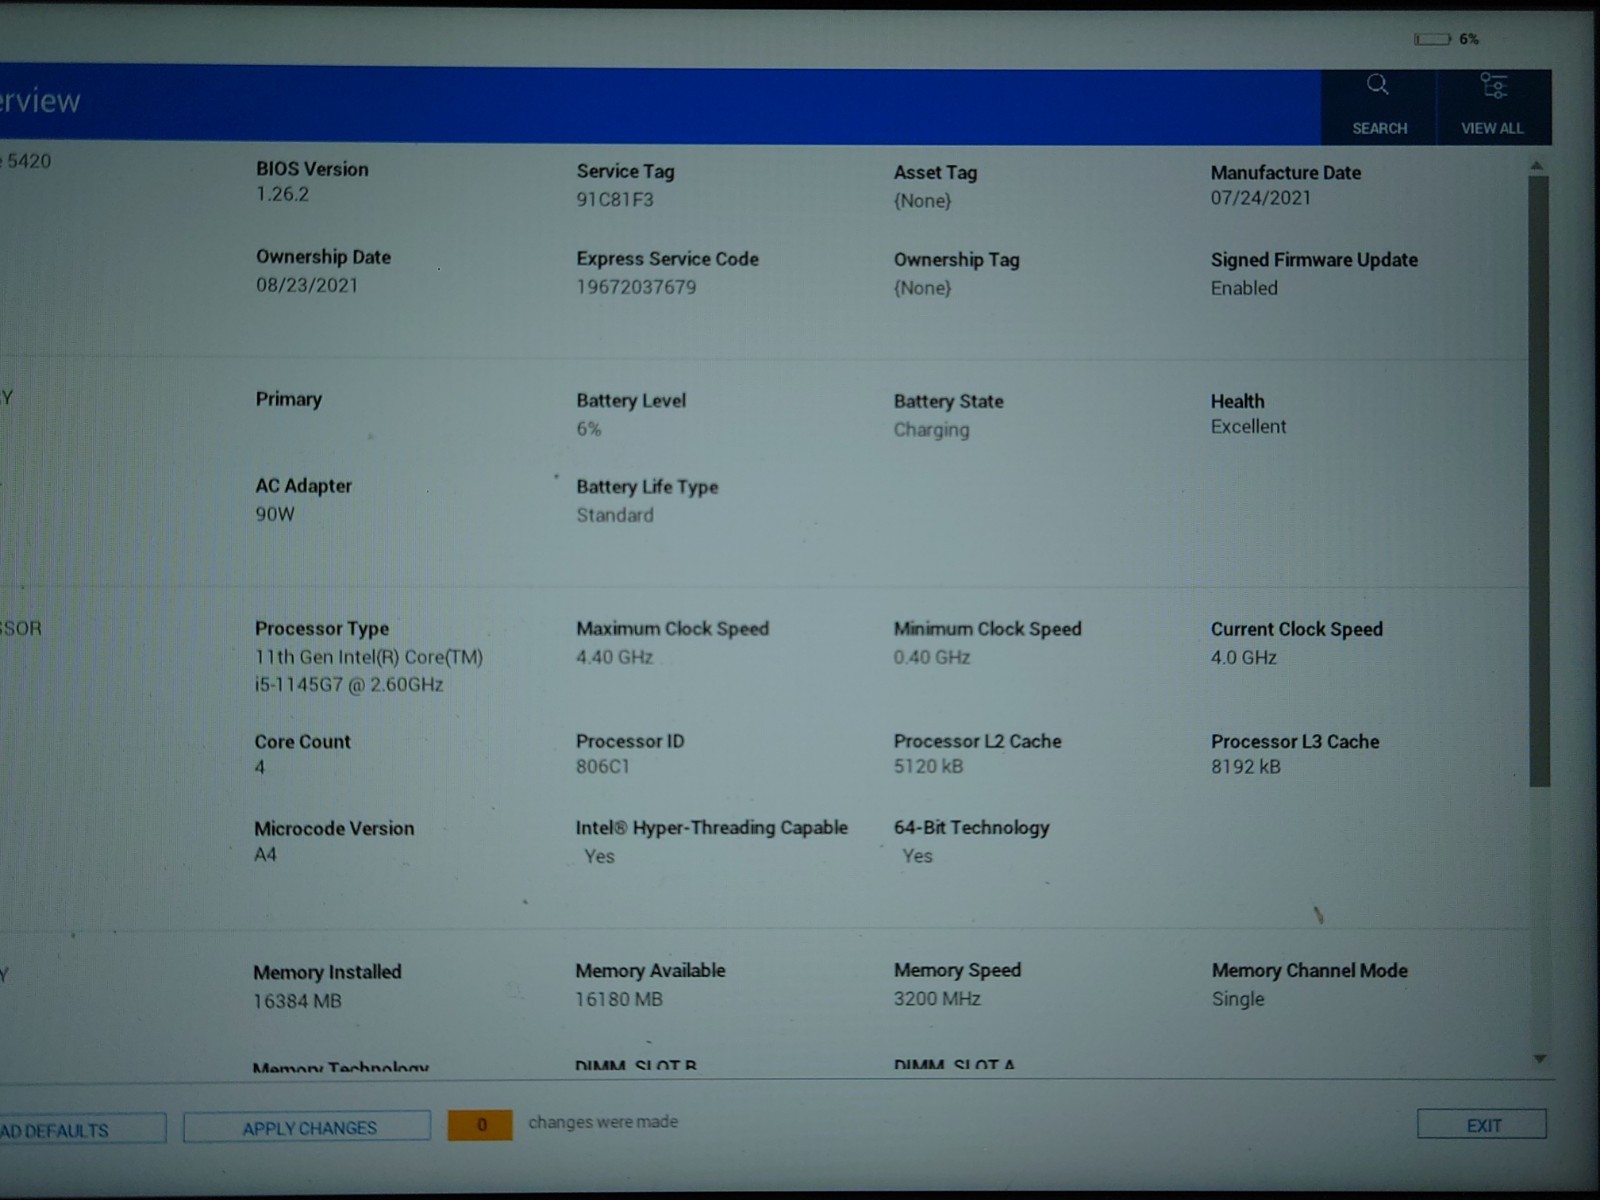Click the Hyper-Threading Capable label
This screenshot has width=1600, height=1200.
pyautogui.click(x=711, y=828)
